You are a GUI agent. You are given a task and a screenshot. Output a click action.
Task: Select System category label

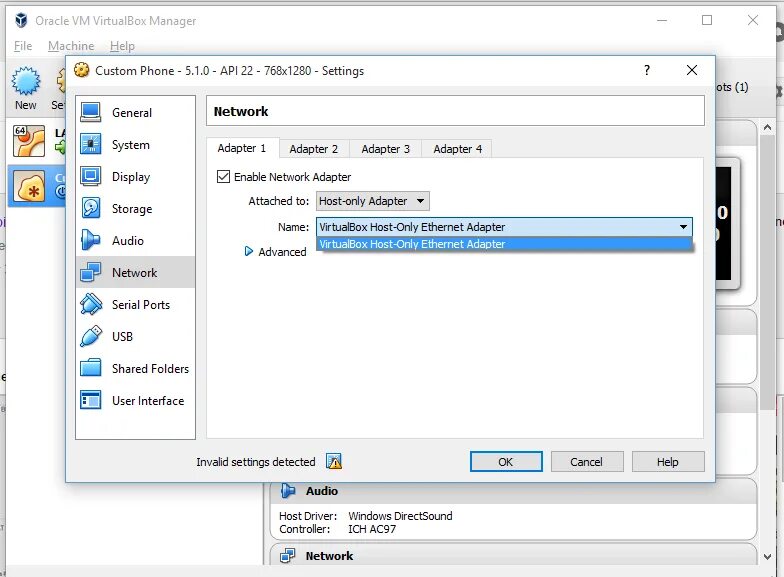(130, 145)
